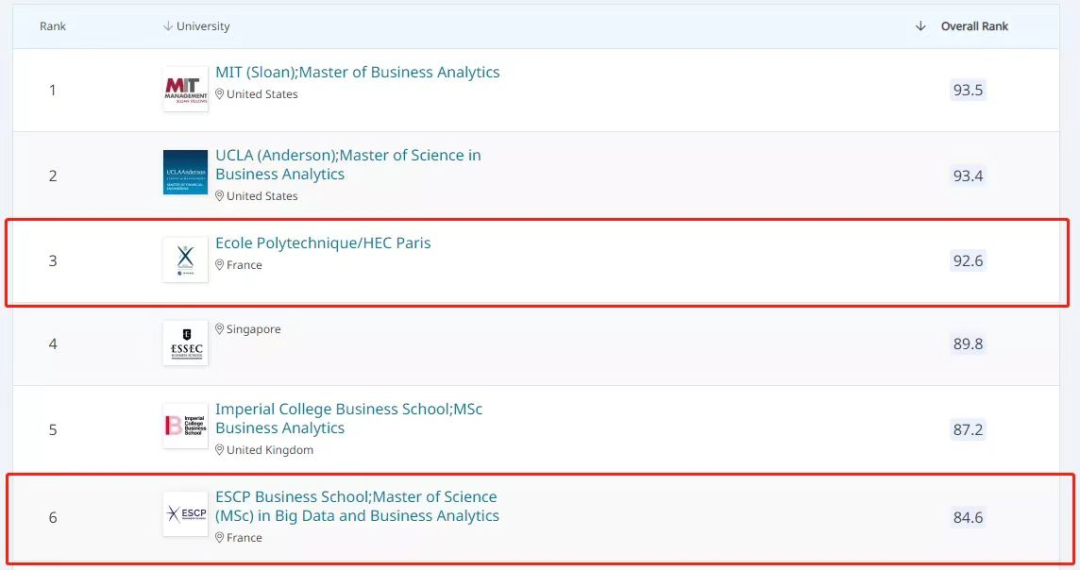Click the Imperial College Business School logo

tap(185, 426)
